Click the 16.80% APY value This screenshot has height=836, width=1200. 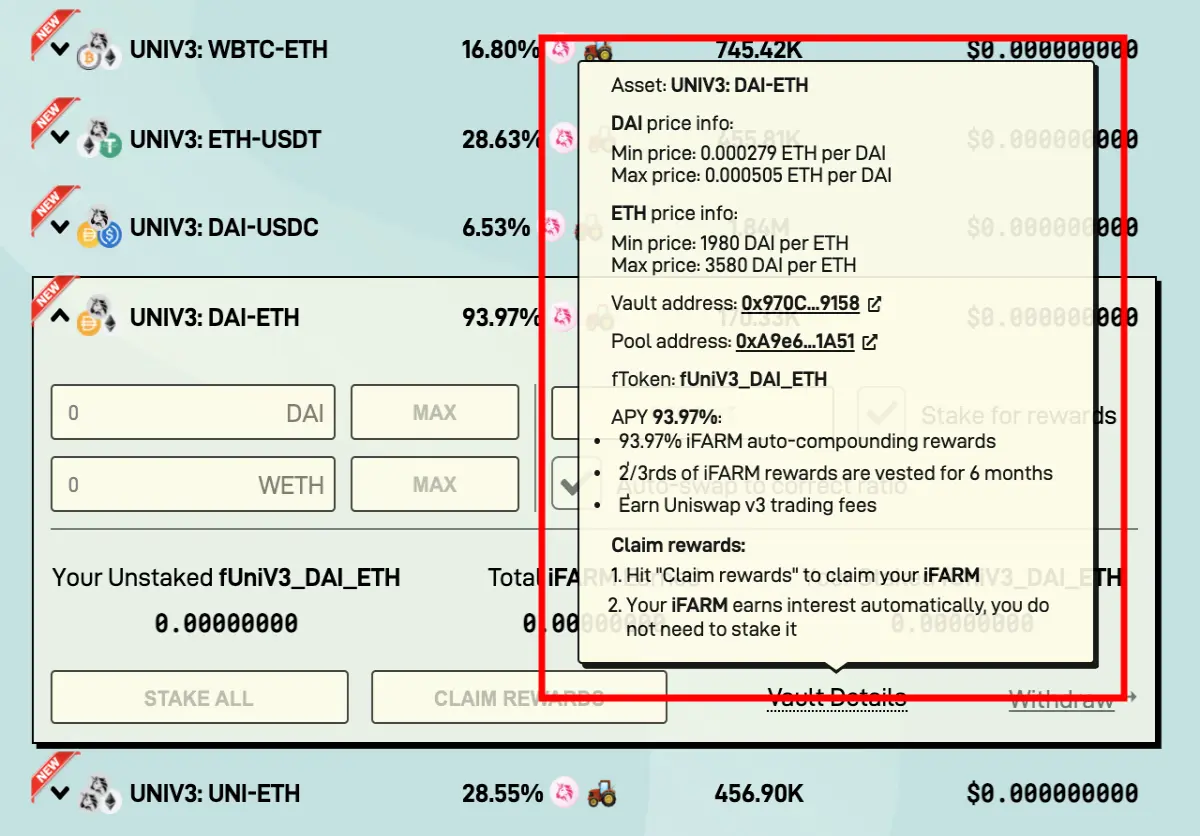coord(501,50)
